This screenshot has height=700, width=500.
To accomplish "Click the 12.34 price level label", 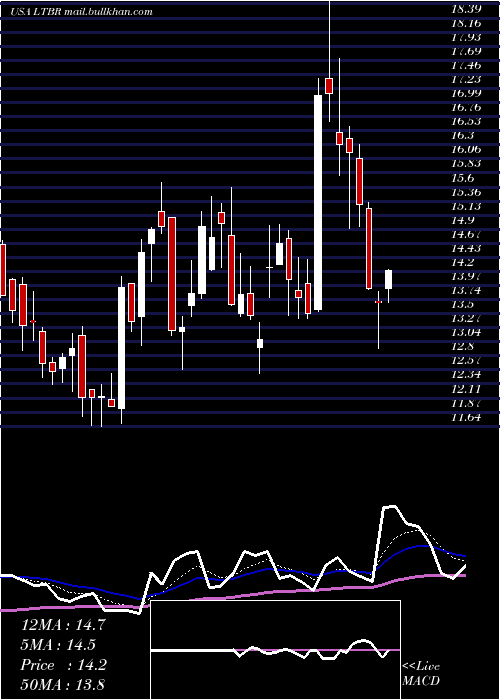I will pyautogui.click(x=466, y=375).
